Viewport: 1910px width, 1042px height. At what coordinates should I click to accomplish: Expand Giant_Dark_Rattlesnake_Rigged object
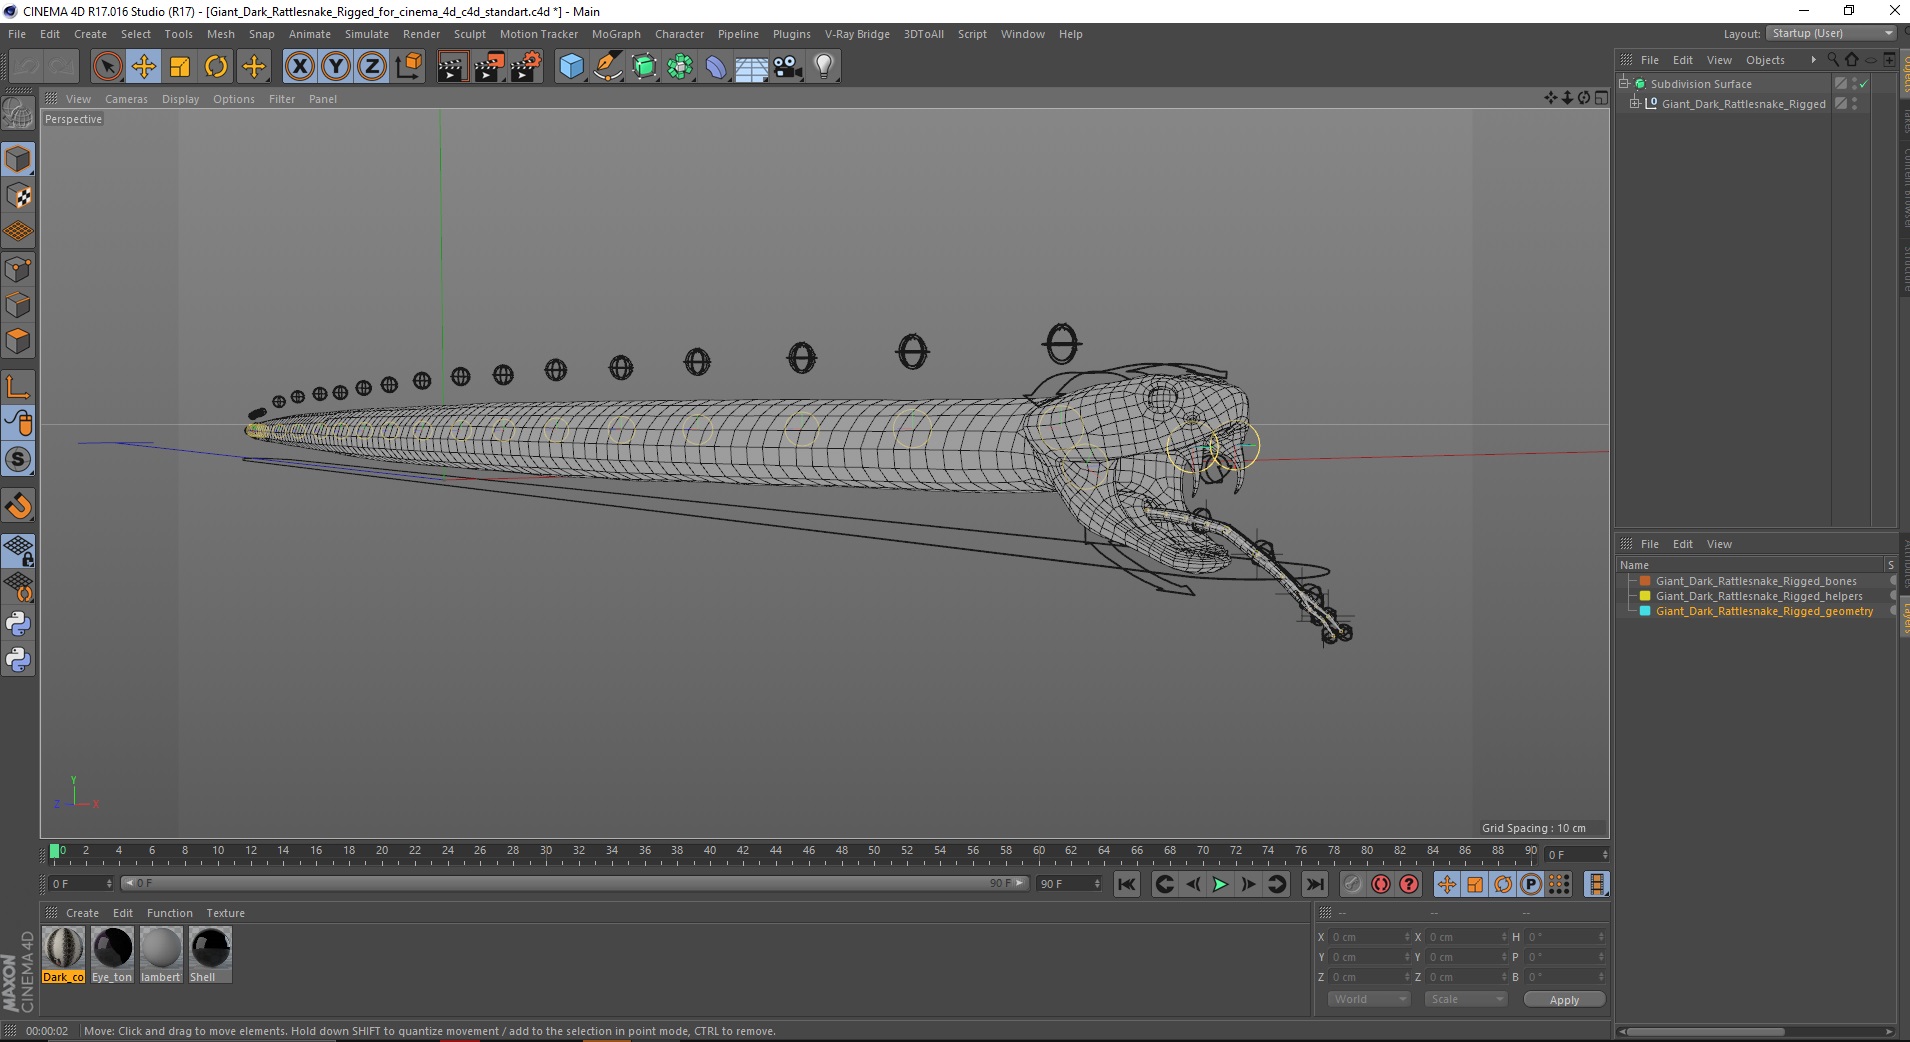click(1634, 103)
